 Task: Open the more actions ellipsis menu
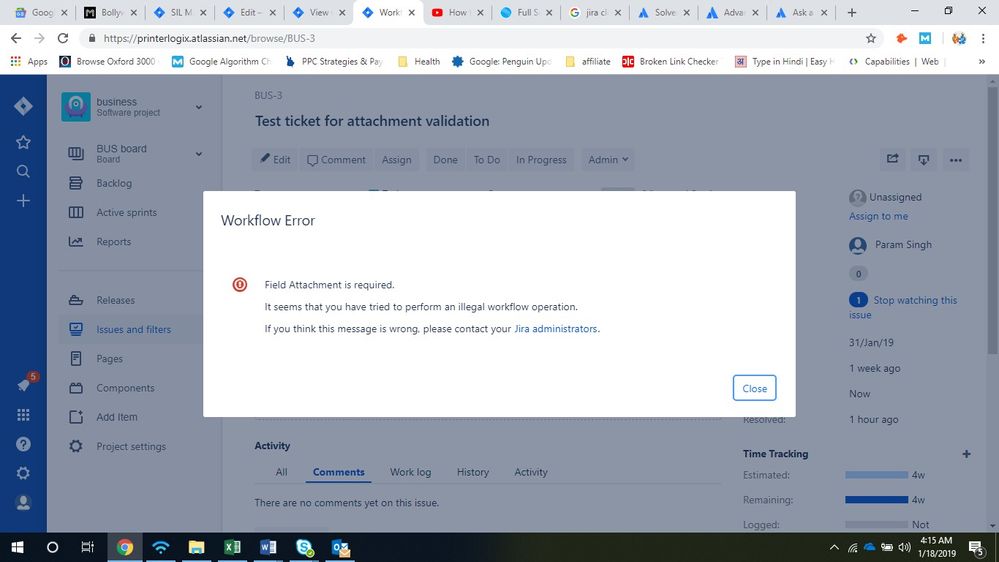(x=955, y=159)
